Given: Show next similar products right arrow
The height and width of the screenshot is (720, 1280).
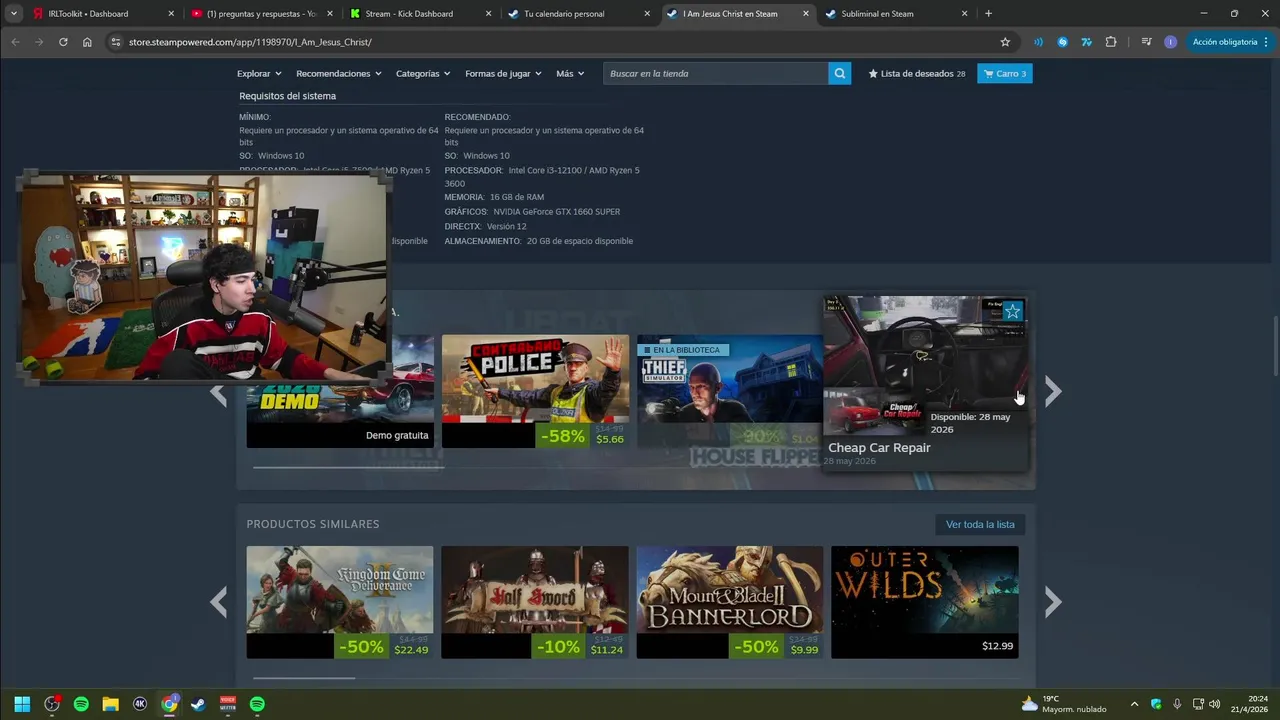Looking at the screenshot, I should [1052, 602].
